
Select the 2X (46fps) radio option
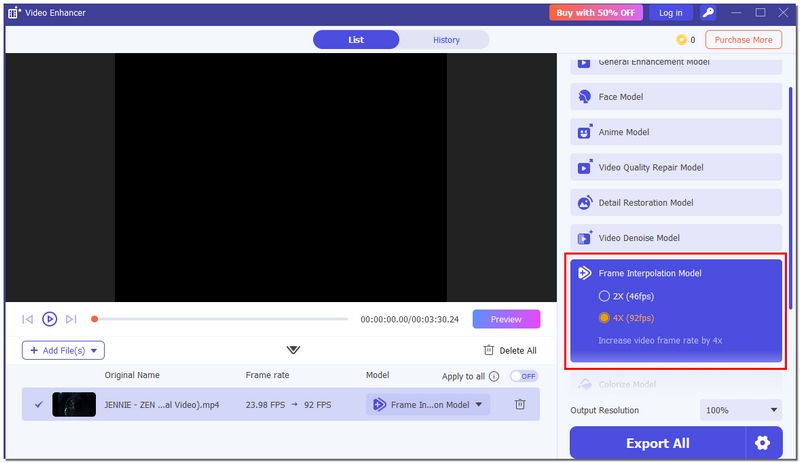pyautogui.click(x=604, y=296)
